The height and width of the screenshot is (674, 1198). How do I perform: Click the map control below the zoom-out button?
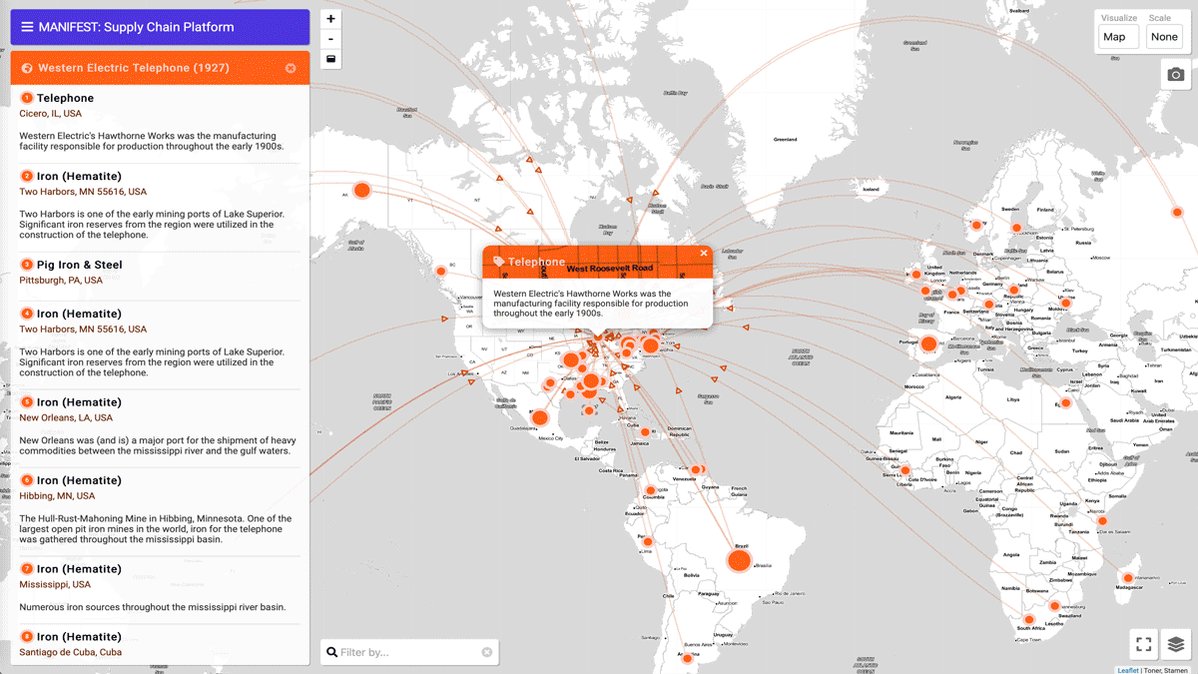[331, 59]
